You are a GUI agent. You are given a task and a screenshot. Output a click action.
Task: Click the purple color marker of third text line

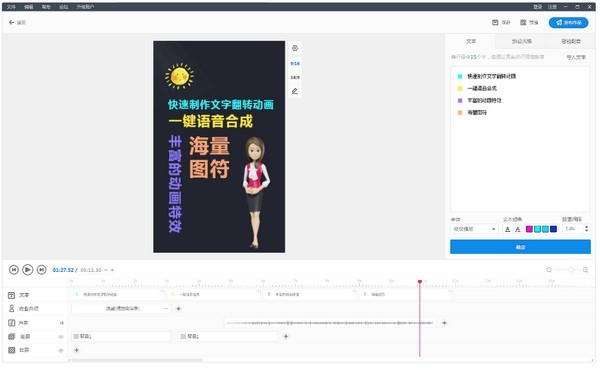tap(460, 100)
